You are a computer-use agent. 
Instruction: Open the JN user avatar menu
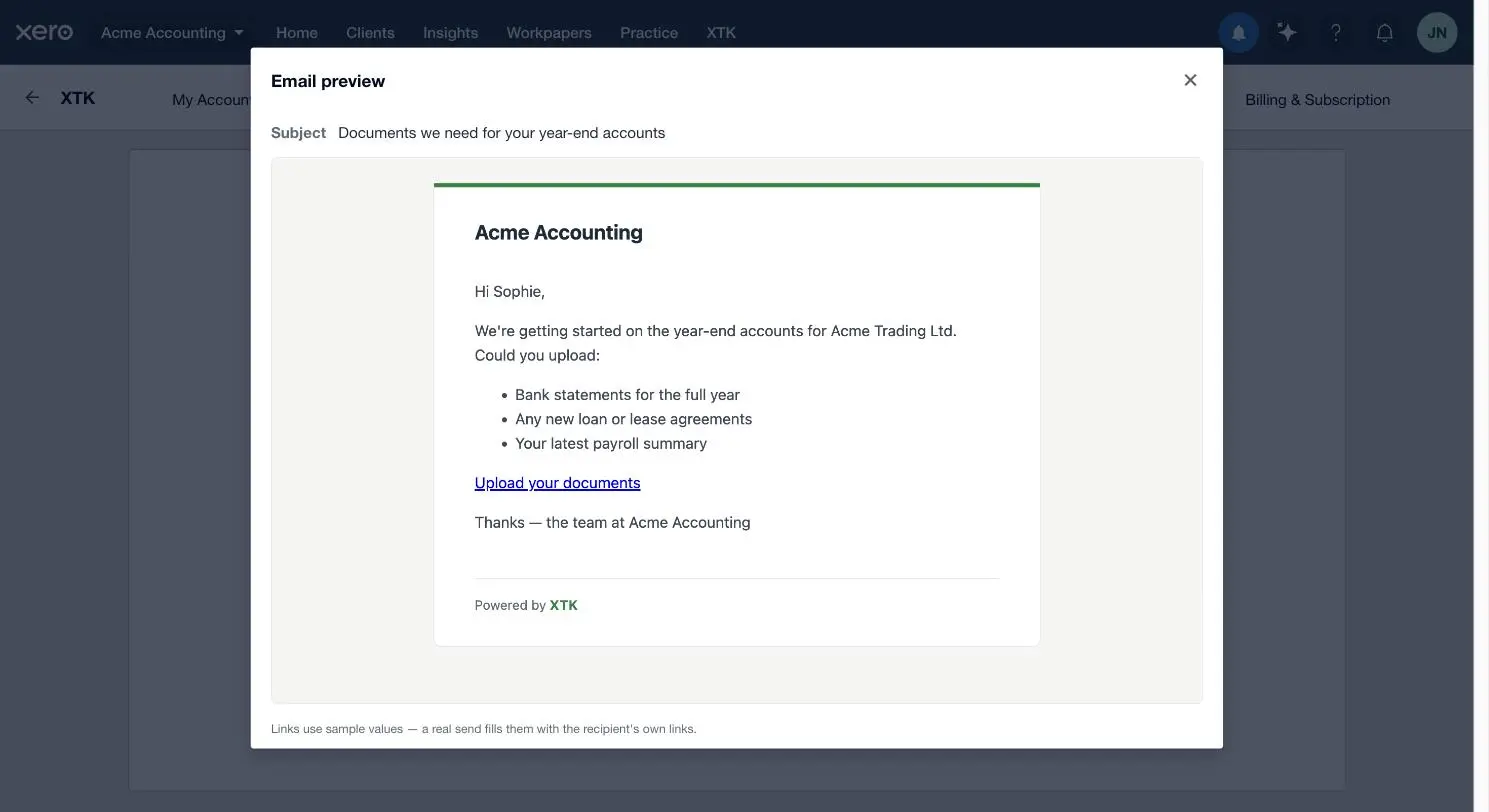[1437, 33]
